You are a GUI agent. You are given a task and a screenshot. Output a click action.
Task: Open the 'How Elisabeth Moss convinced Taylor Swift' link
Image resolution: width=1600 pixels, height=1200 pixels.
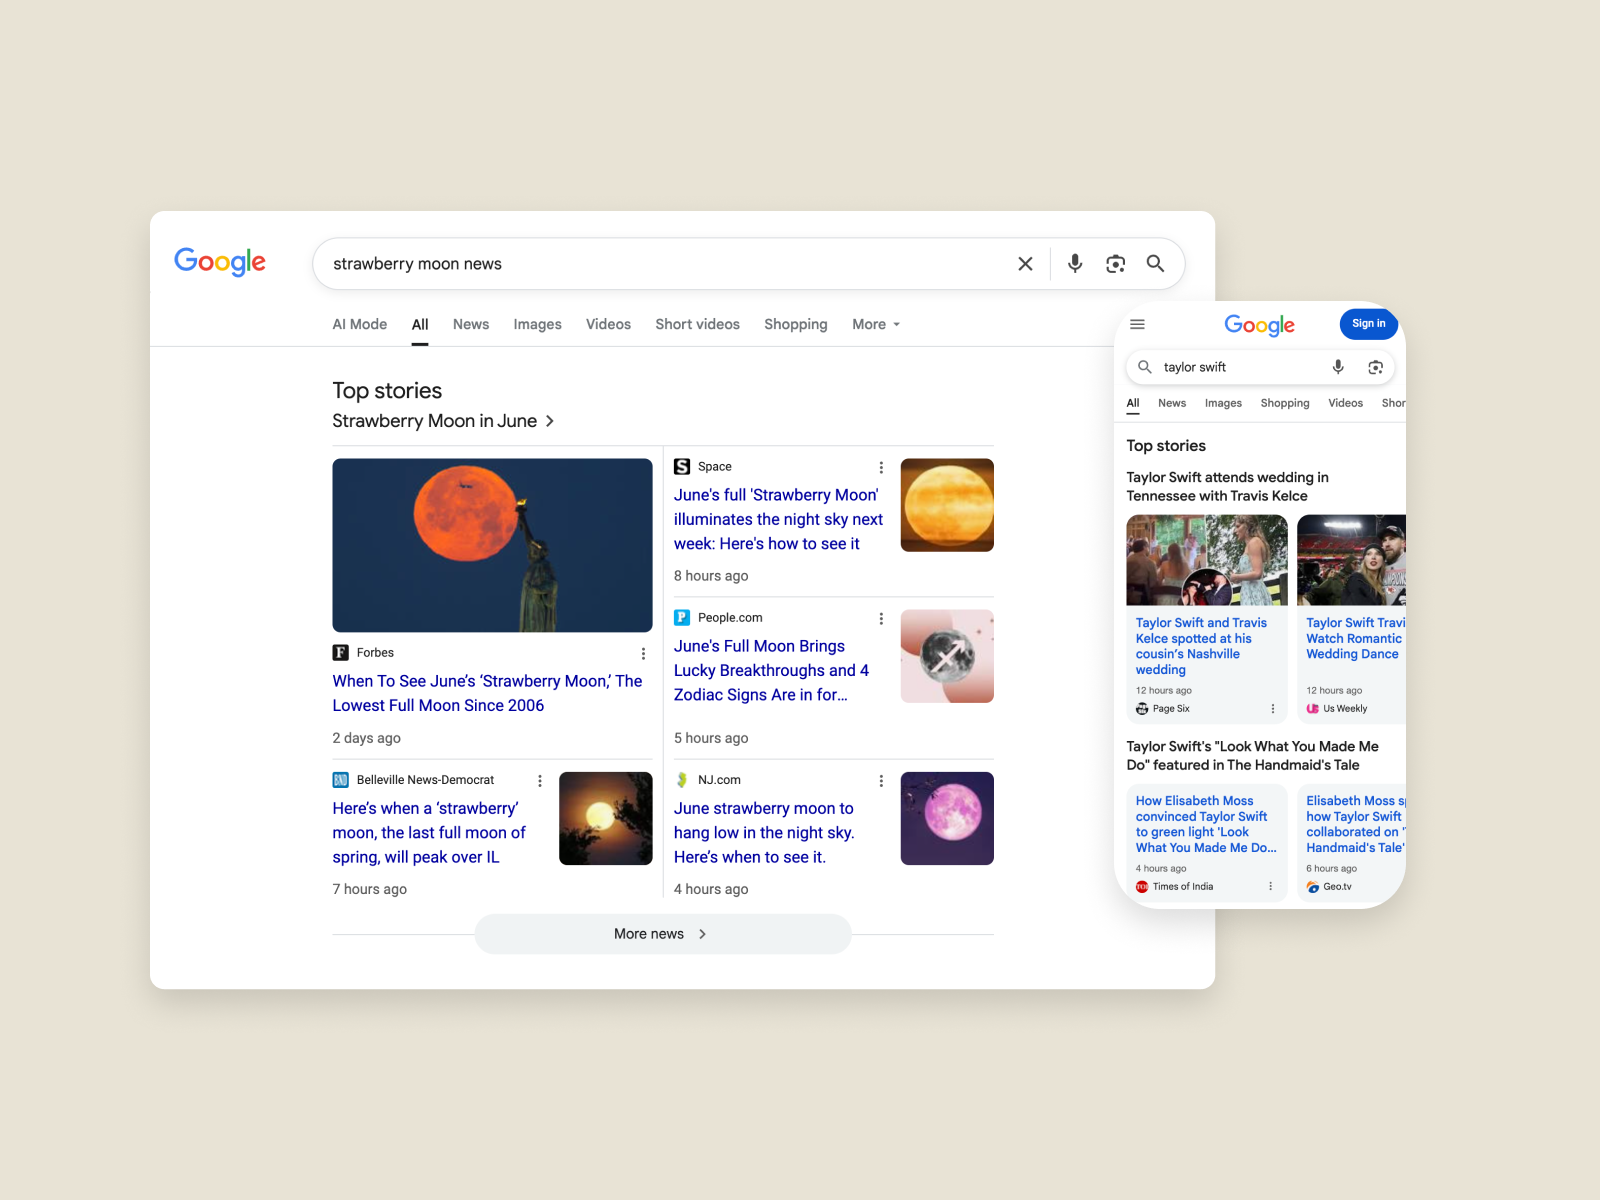pos(1206,824)
